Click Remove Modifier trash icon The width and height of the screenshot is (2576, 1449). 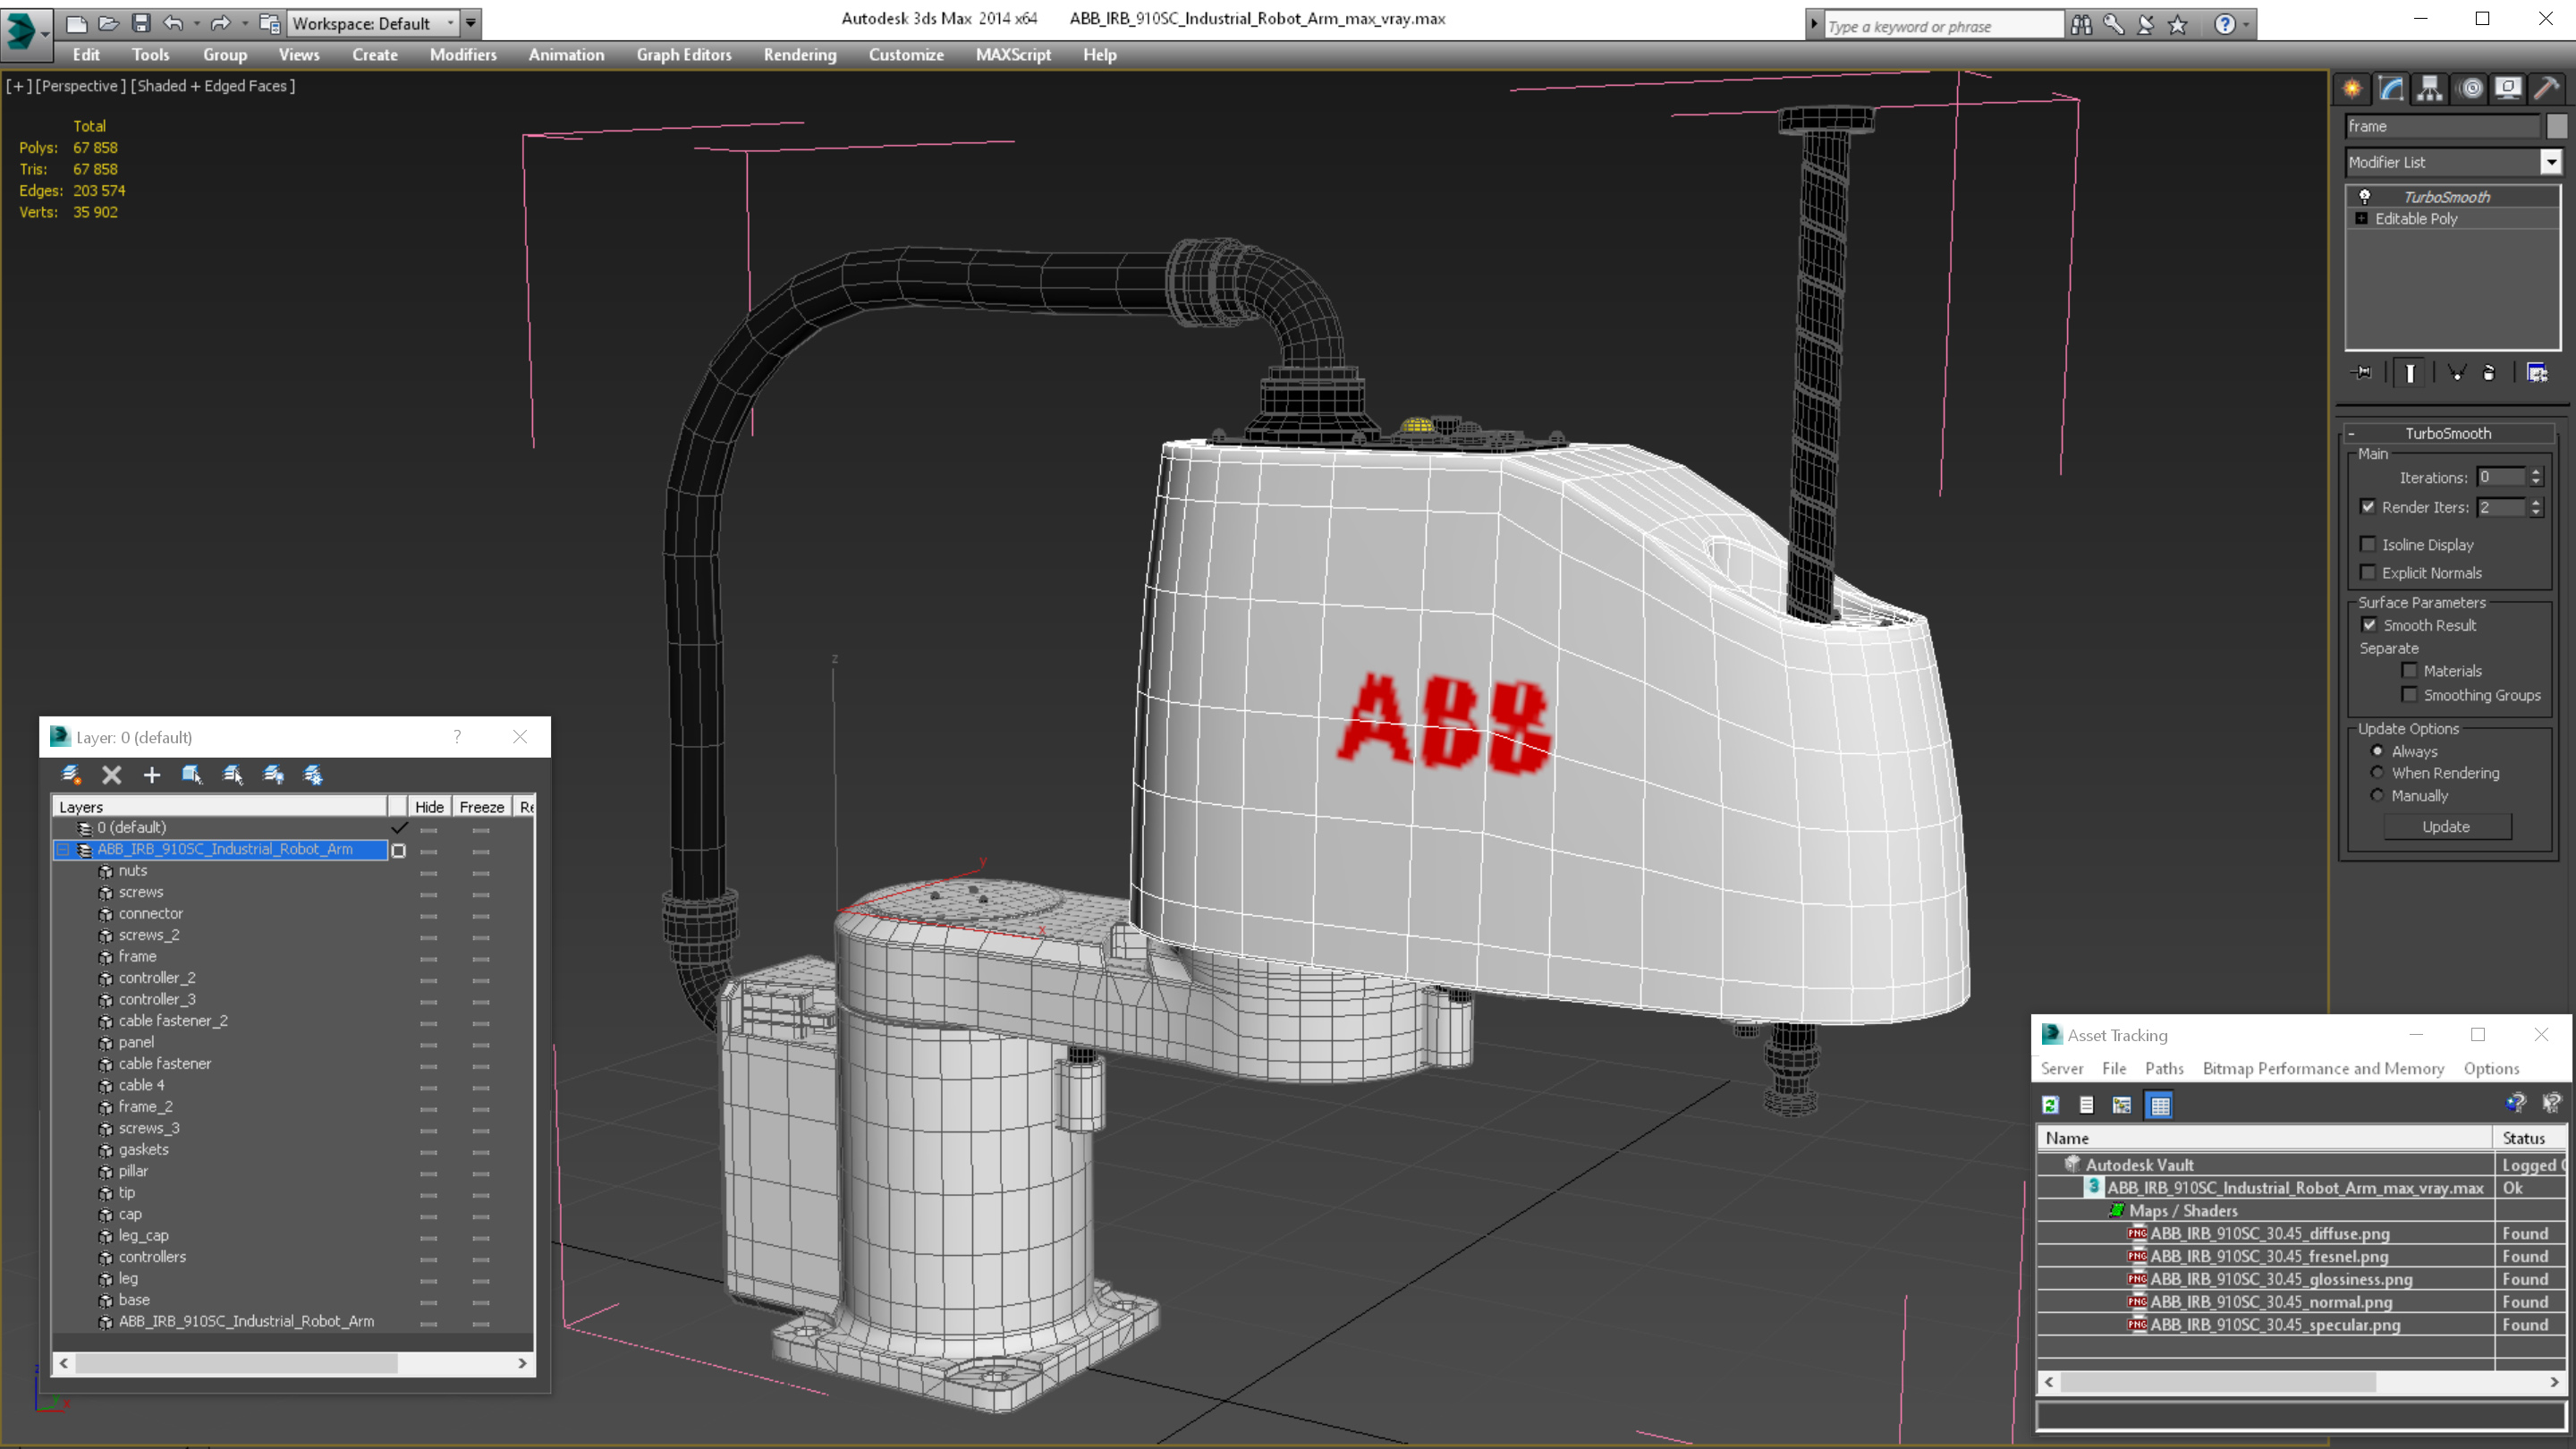2489,373
